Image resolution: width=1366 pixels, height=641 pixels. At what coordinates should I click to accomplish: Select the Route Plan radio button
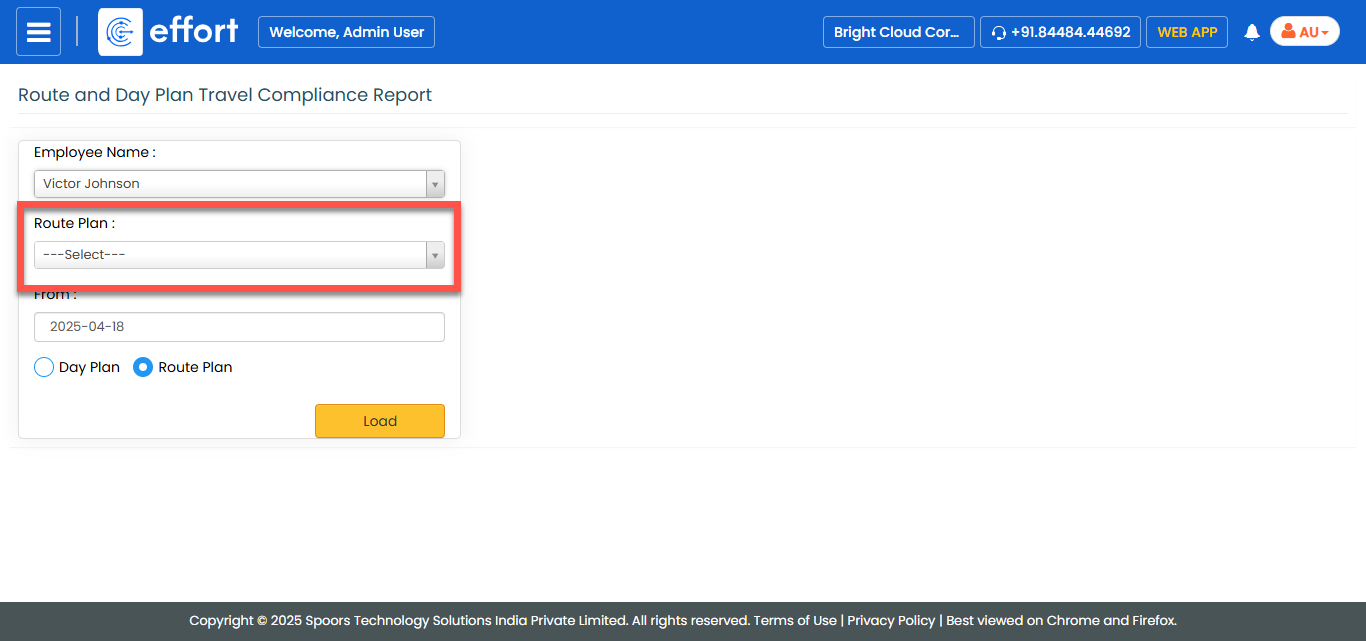point(143,367)
